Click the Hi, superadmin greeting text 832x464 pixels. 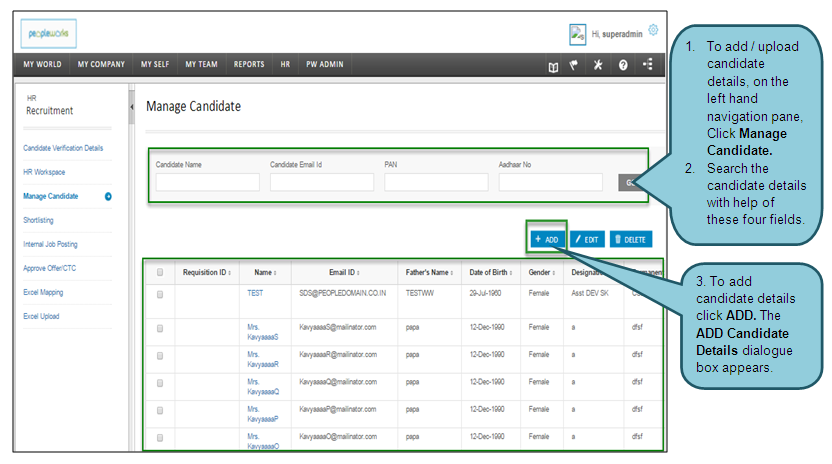coord(617,34)
